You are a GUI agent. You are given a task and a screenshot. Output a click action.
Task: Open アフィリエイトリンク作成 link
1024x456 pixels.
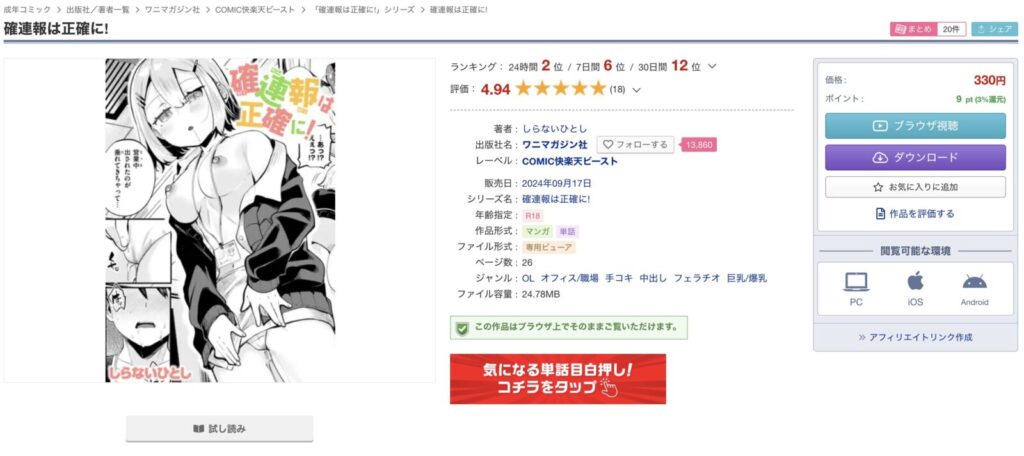[x=915, y=337]
